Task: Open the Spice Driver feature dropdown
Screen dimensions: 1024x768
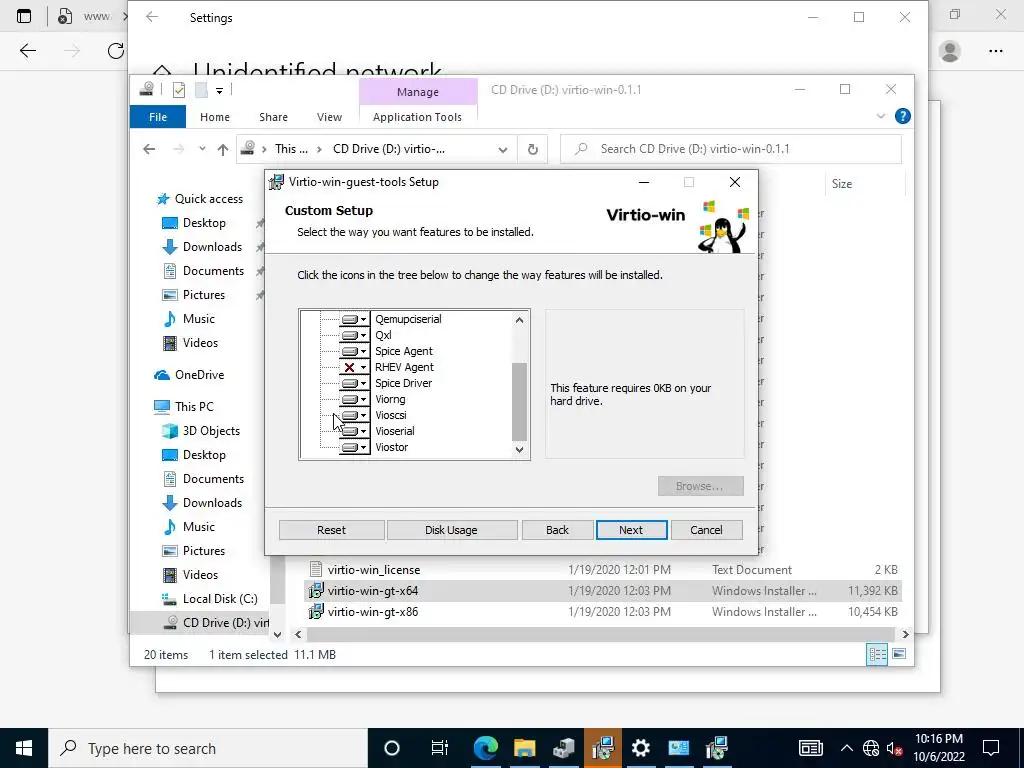Action: [354, 383]
